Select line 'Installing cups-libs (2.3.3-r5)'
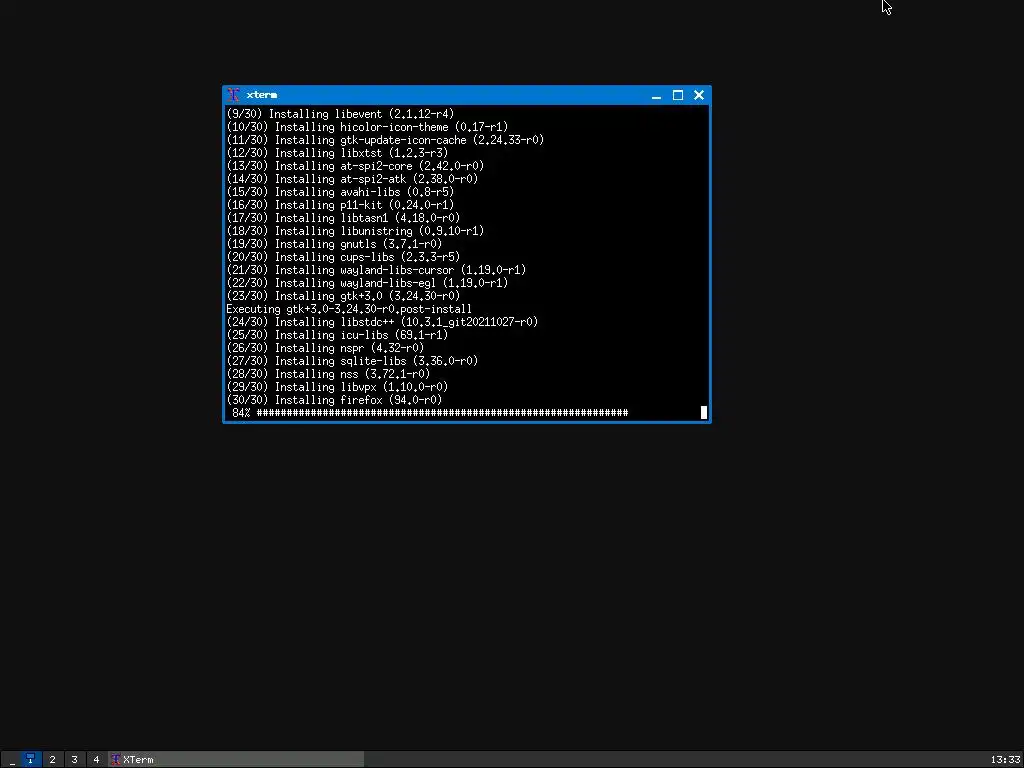This screenshot has width=1024, height=768. click(343, 257)
